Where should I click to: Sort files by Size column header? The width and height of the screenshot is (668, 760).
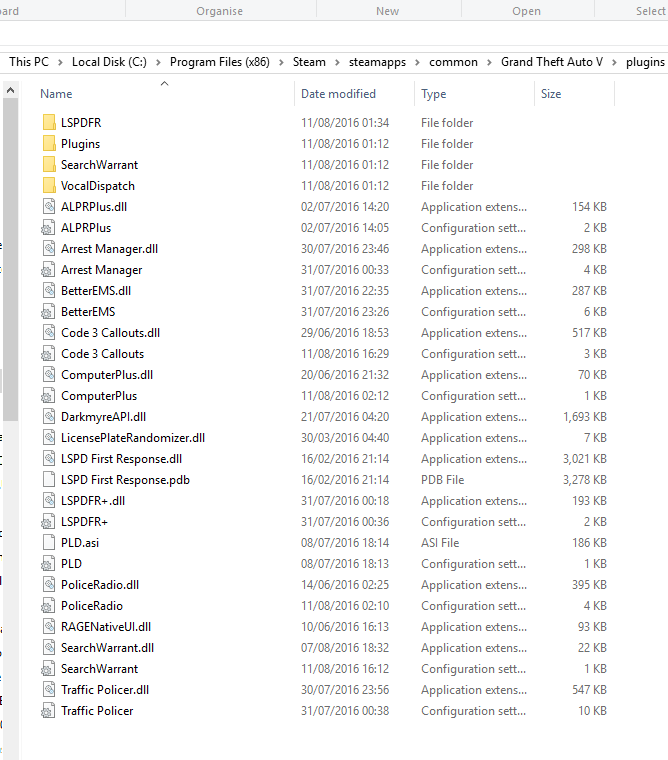pos(551,94)
